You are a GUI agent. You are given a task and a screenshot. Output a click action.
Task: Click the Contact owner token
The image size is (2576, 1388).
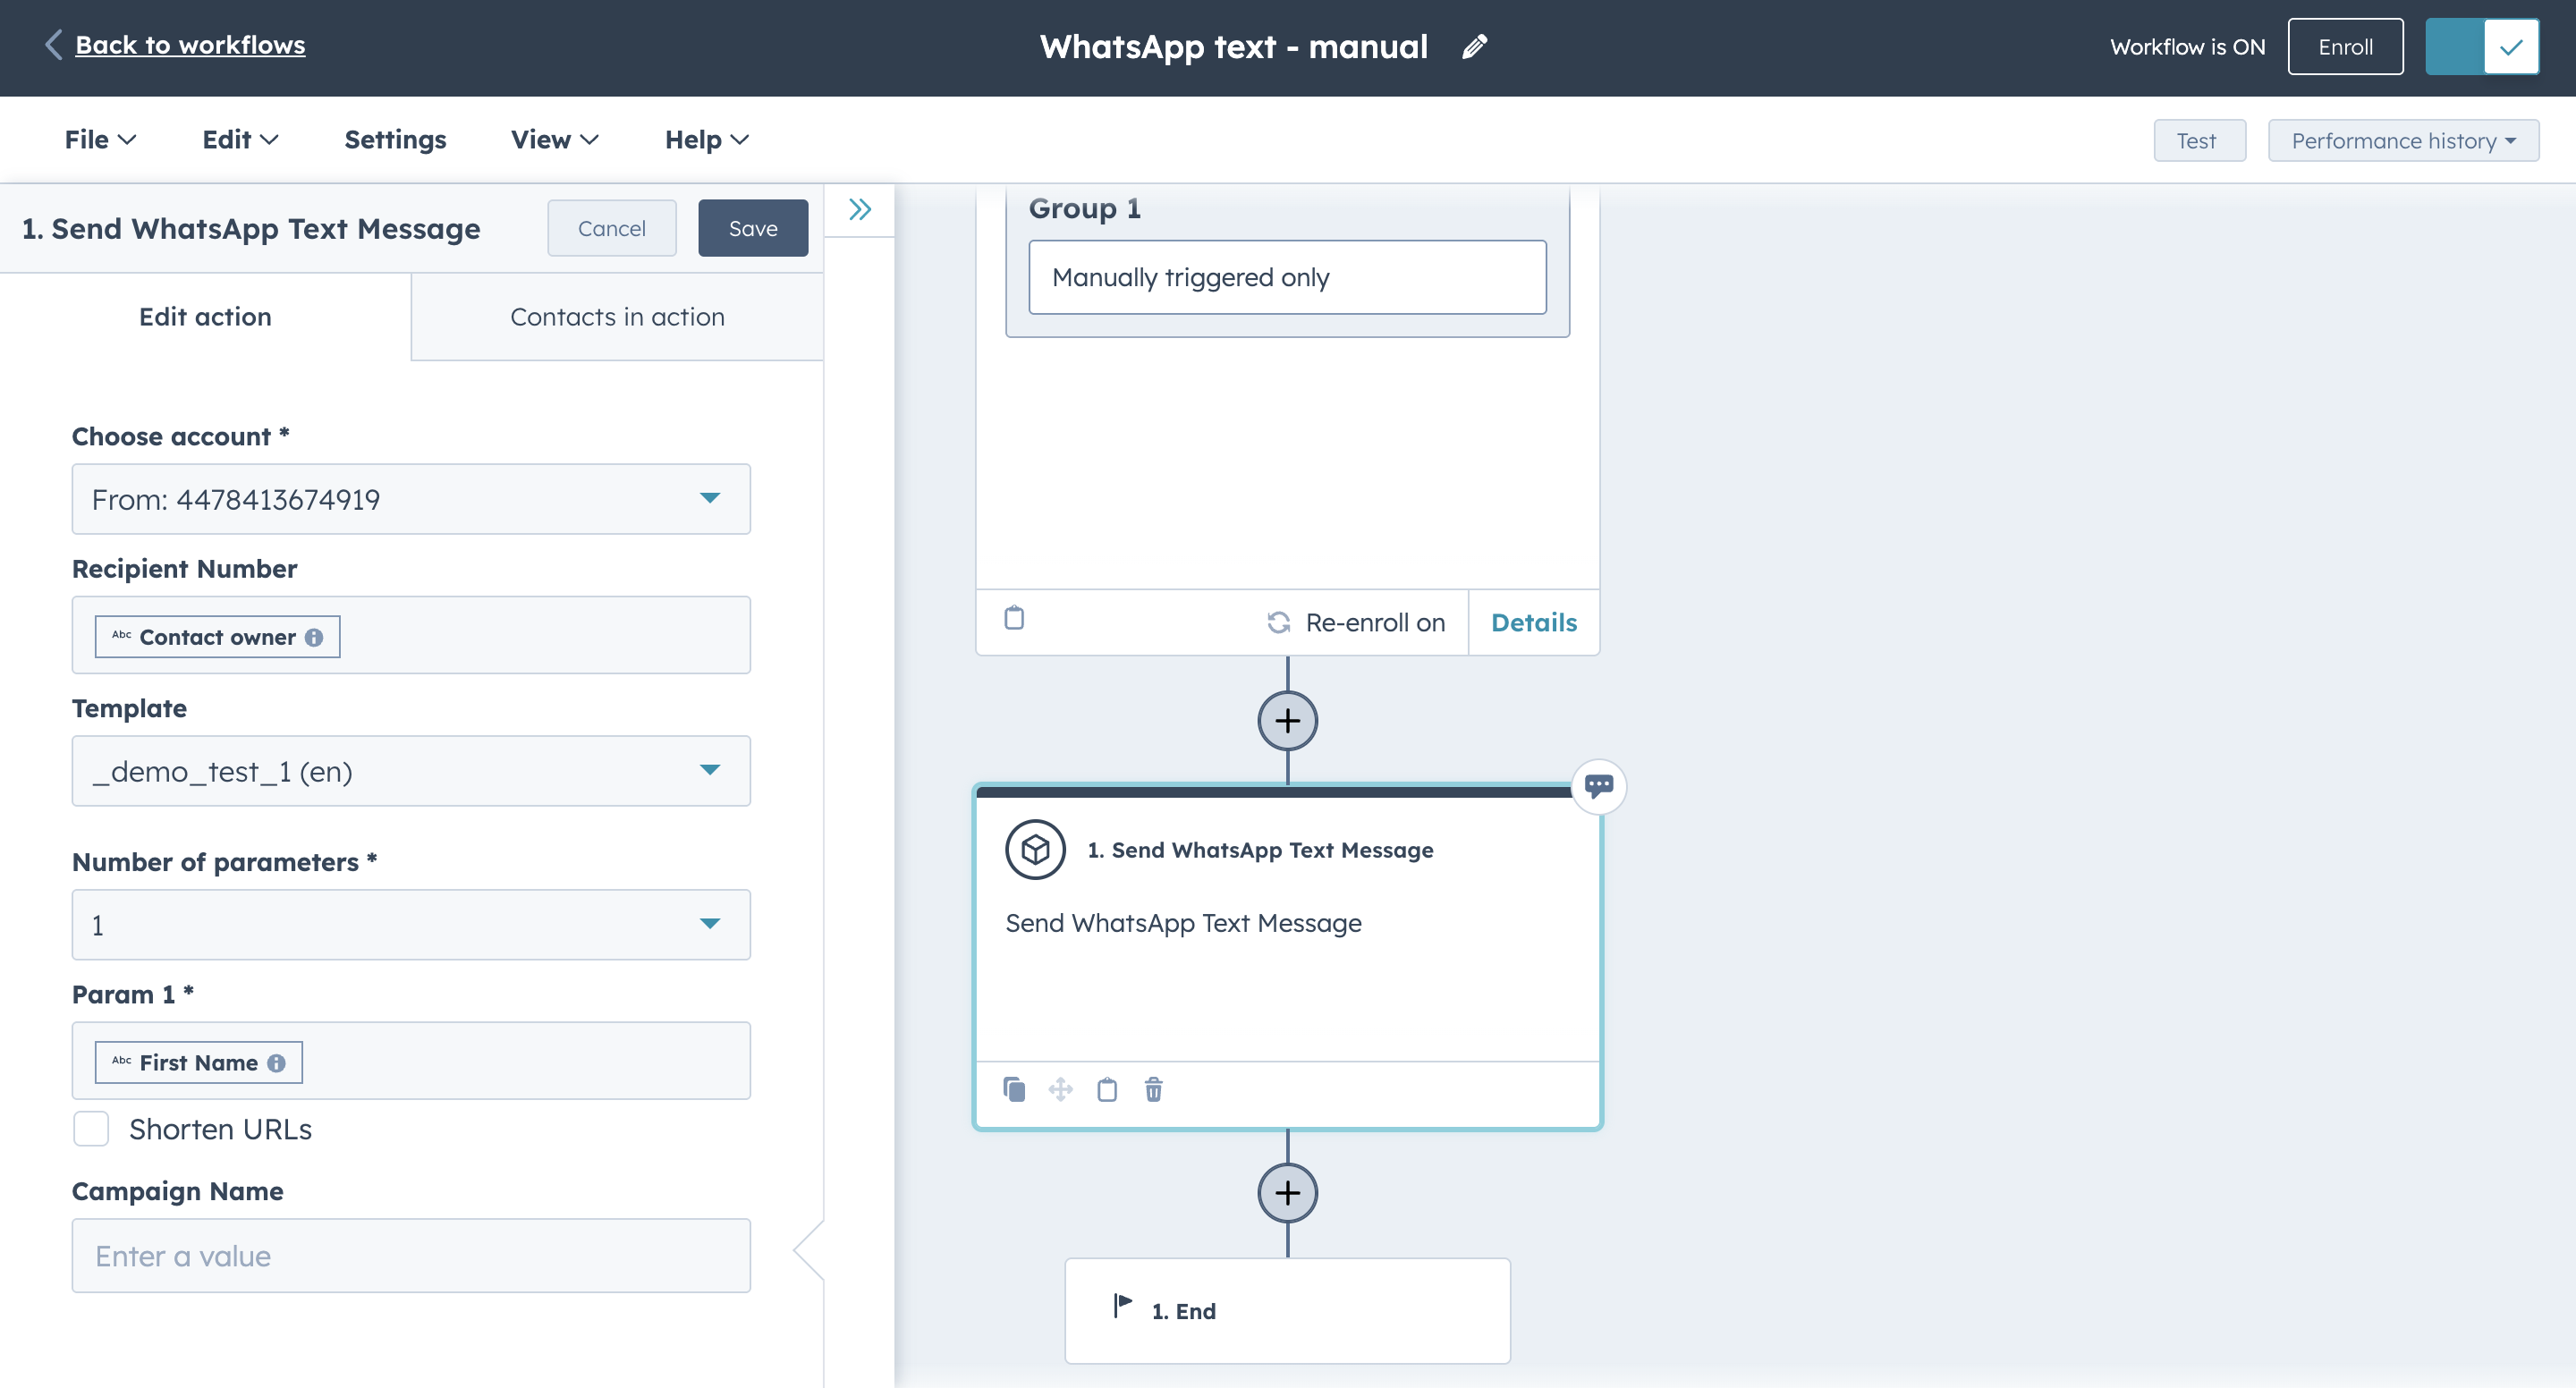(x=217, y=637)
